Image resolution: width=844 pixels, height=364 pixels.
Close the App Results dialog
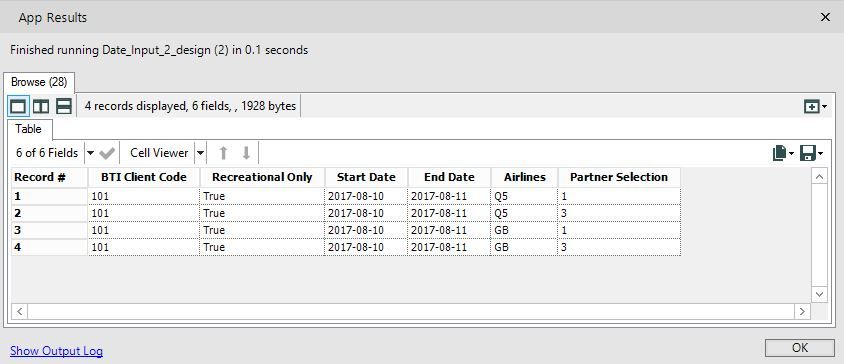point(825,17)
